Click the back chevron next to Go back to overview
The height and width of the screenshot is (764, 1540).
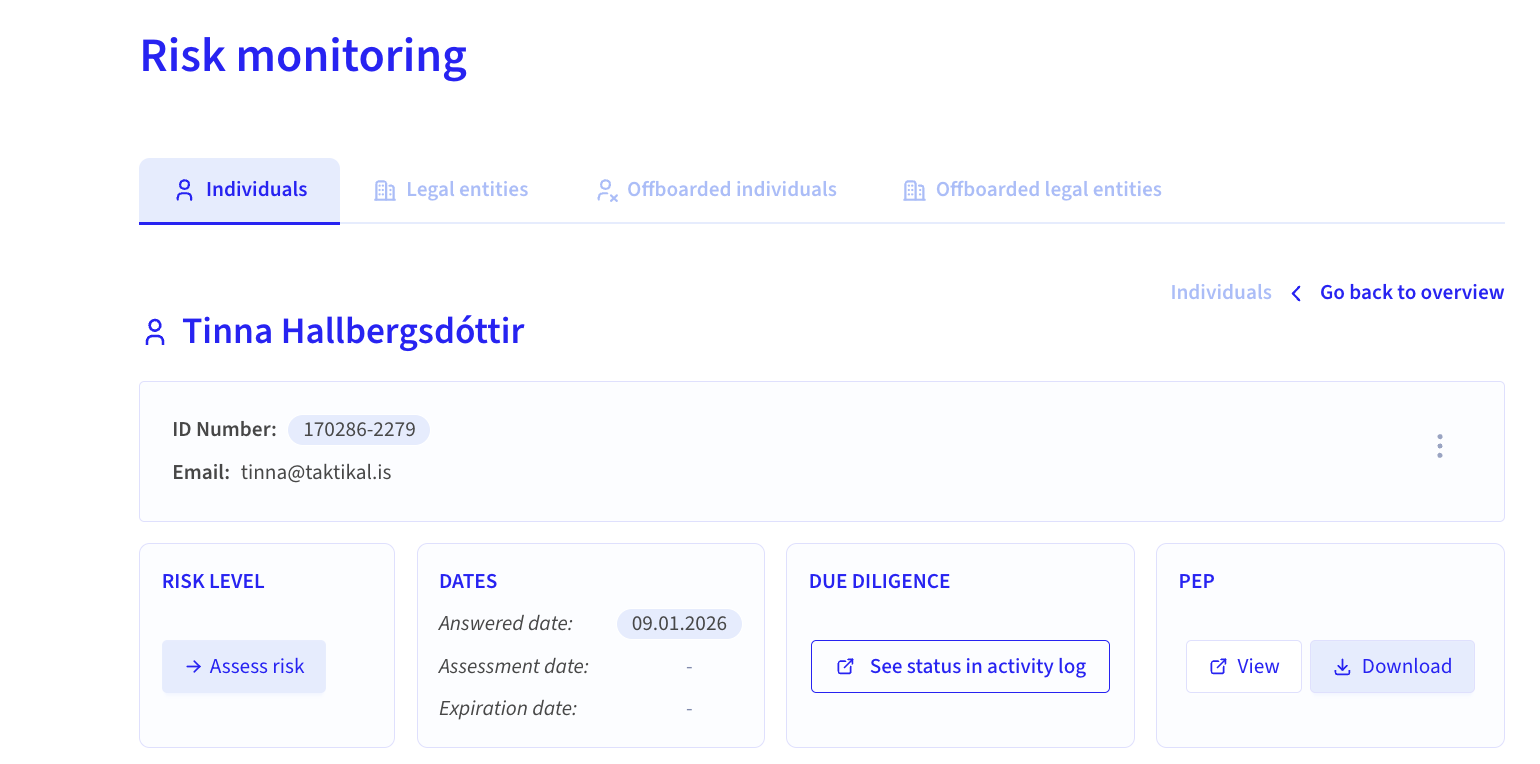[x=1296, y=293]
